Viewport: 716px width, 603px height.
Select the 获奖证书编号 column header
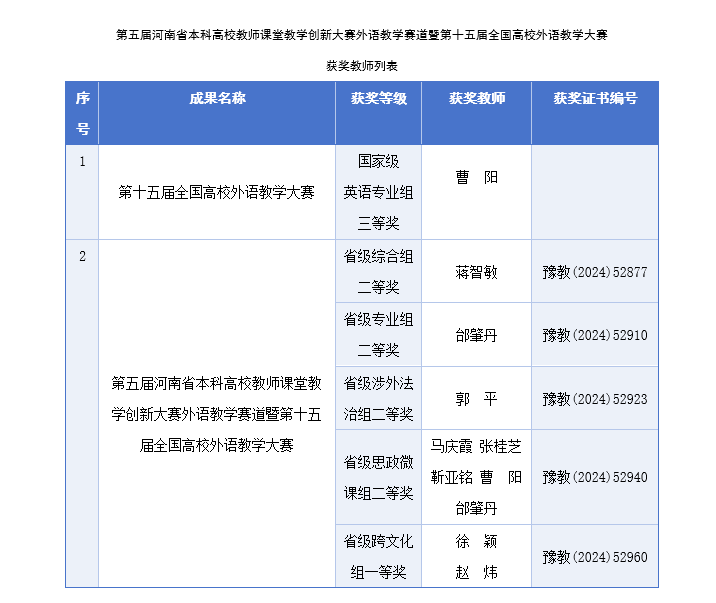[595, 98]
